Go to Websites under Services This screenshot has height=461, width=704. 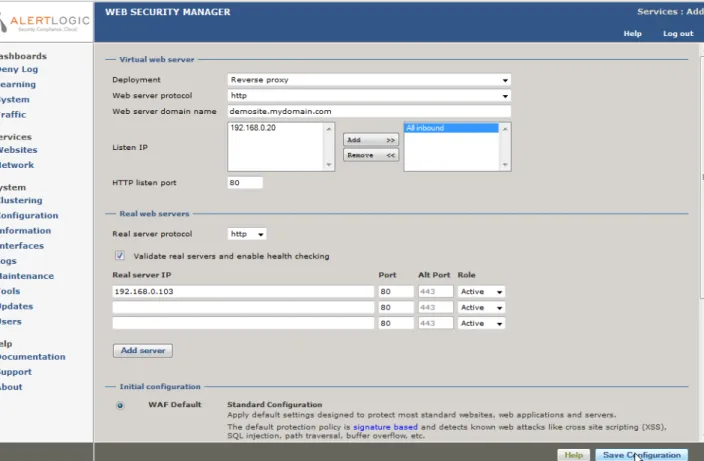pos(18,150)
